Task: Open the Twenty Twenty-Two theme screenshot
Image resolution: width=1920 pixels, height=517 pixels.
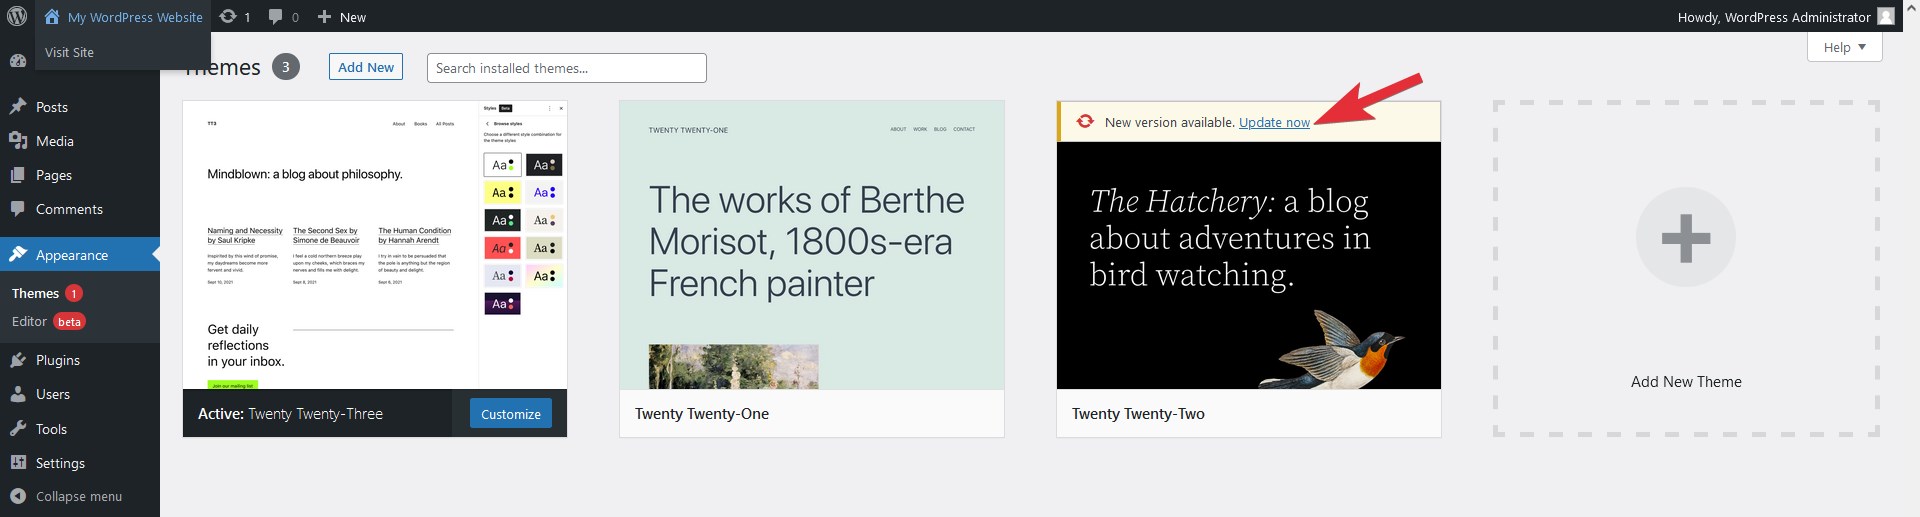Action: pyautogui.click(x=1249, y=265)
